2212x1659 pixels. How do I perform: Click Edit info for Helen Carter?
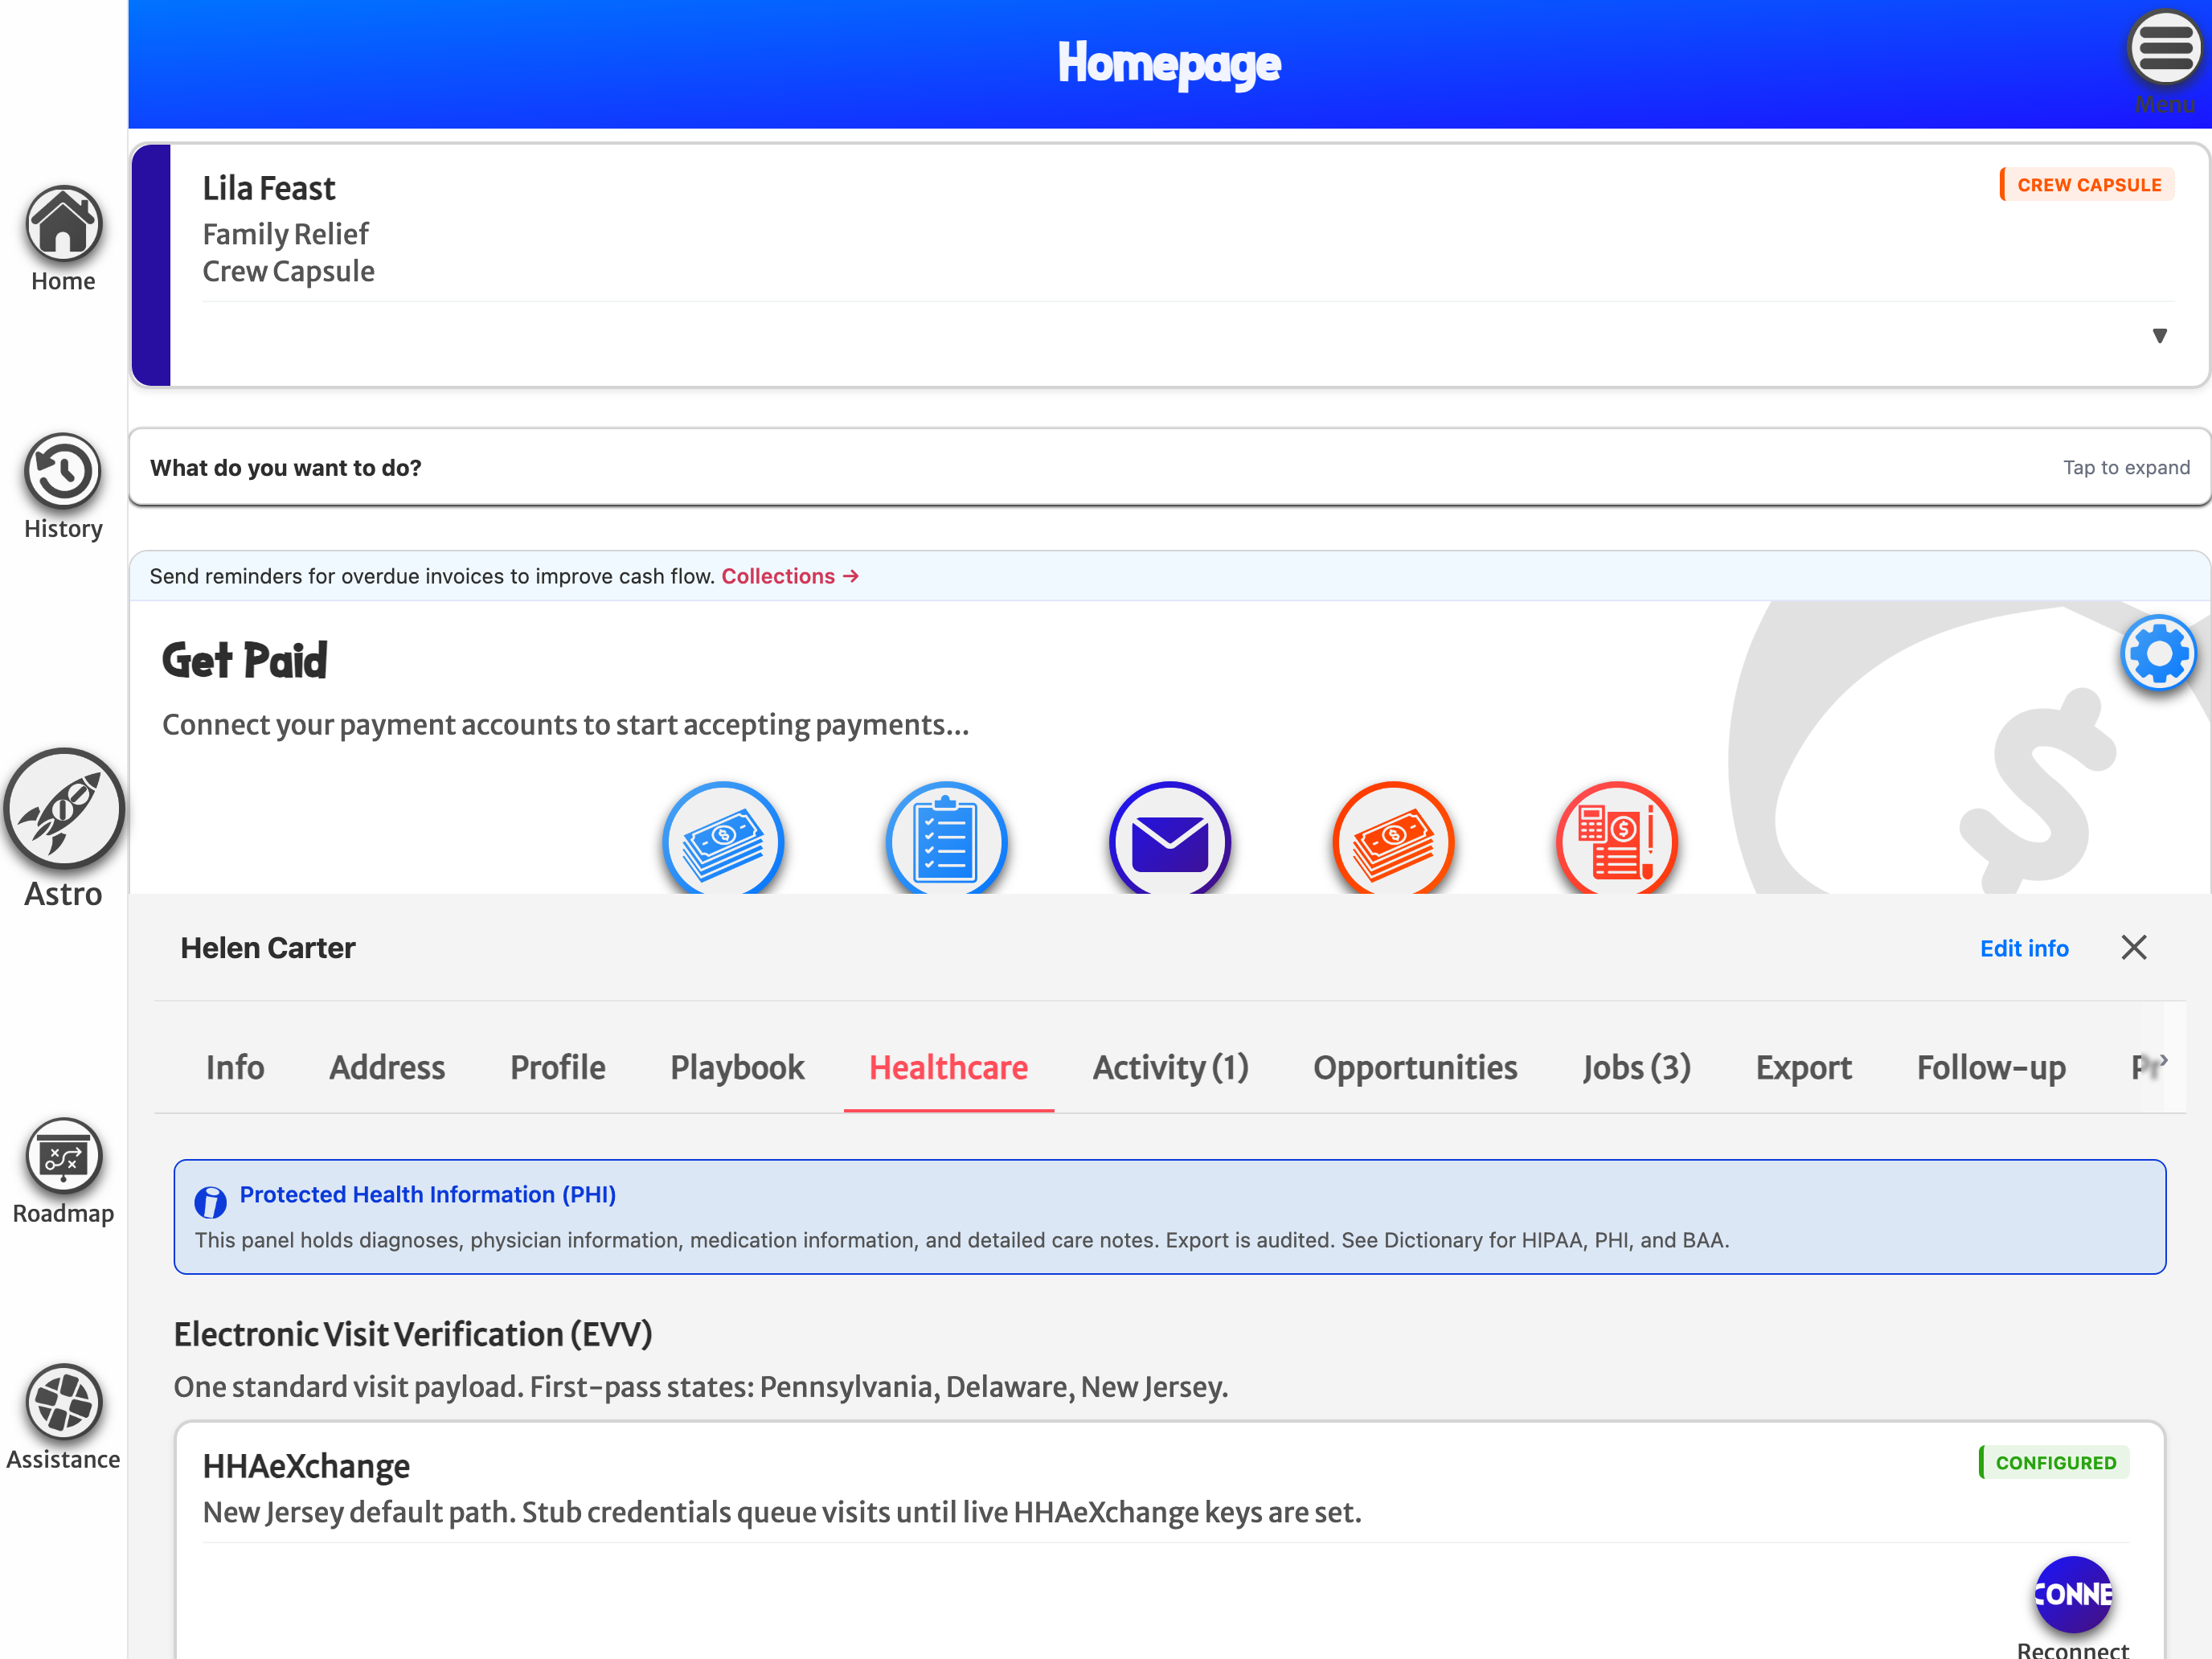(x=2024, y=948)
